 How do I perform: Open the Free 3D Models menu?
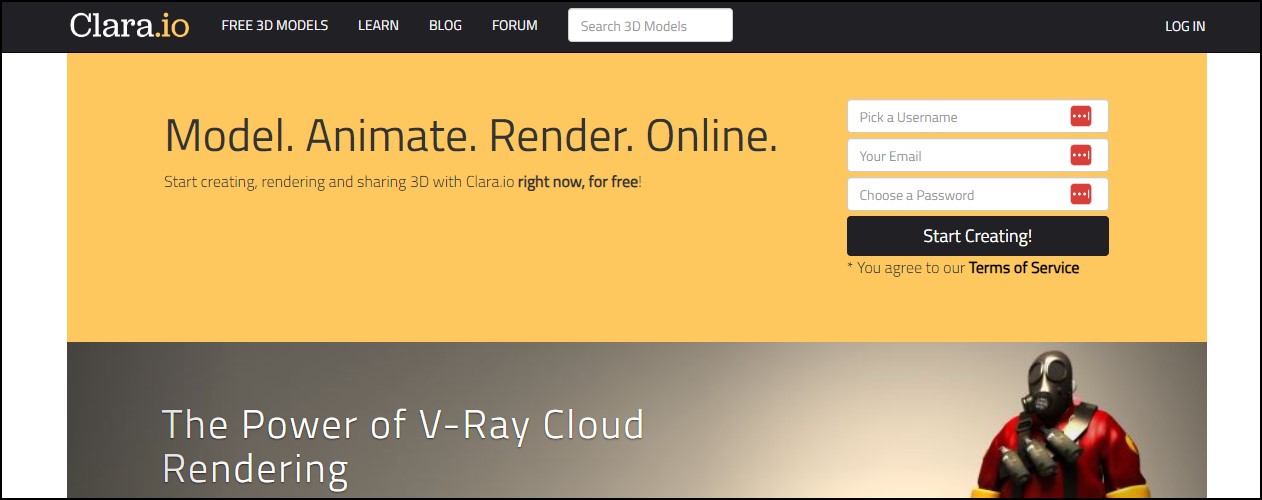[x=275, y=26]
